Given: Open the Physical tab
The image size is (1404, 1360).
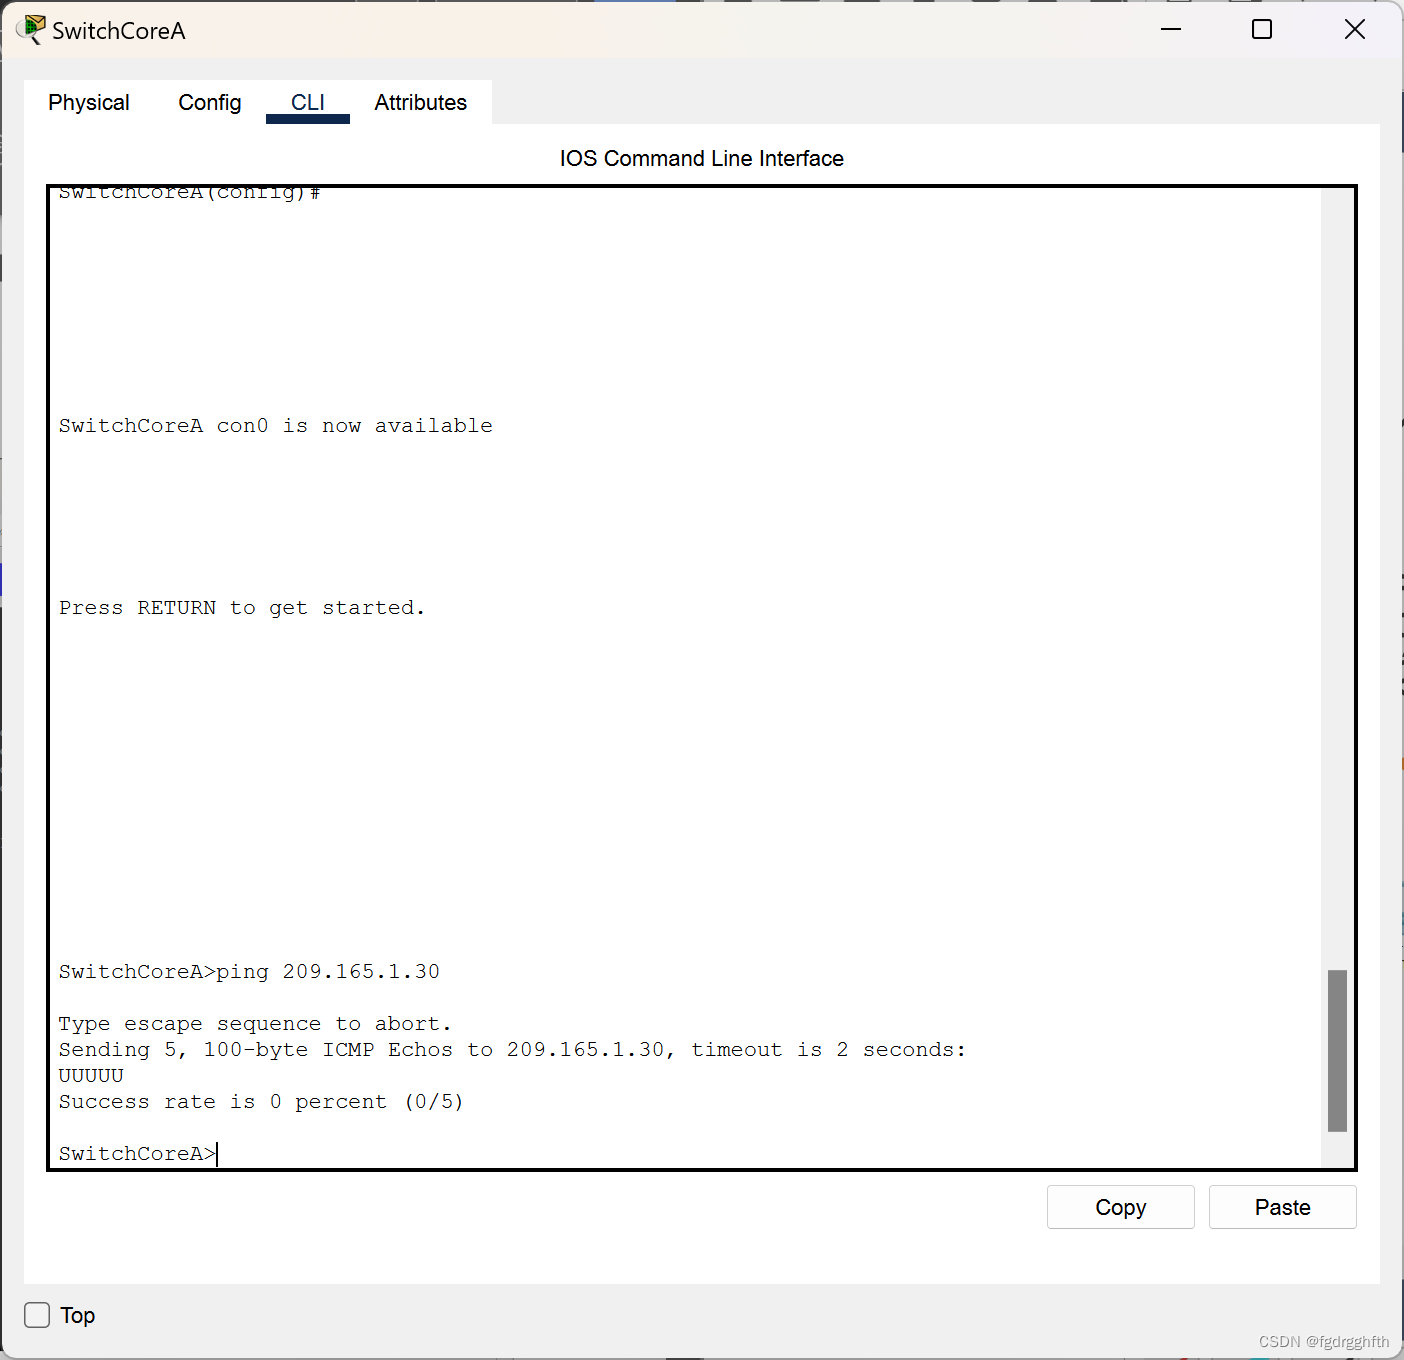Looking at the screenshot, I should click(x=89, y=102).
